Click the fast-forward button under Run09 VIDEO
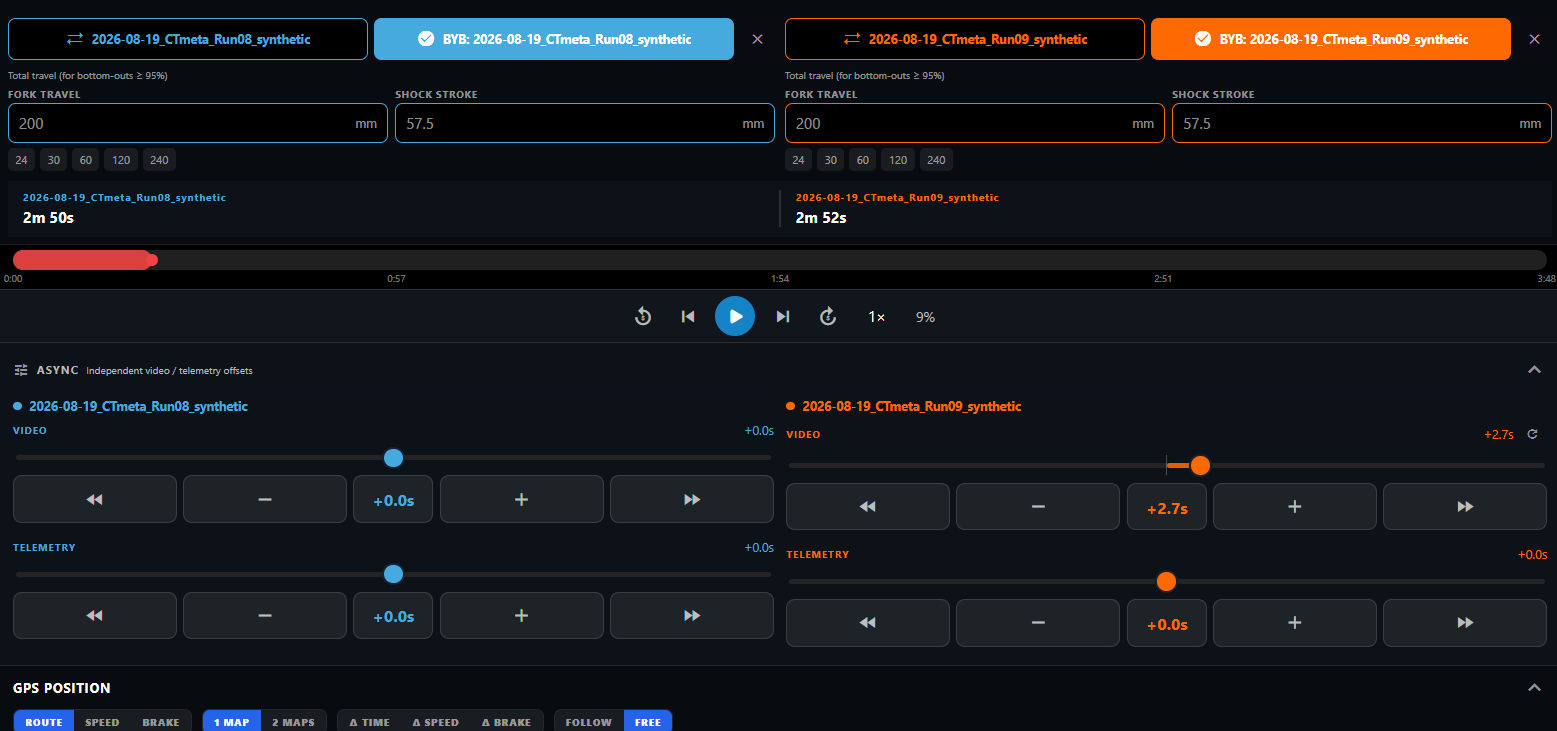The image size is (1557, 731). tap(1465, 507)
